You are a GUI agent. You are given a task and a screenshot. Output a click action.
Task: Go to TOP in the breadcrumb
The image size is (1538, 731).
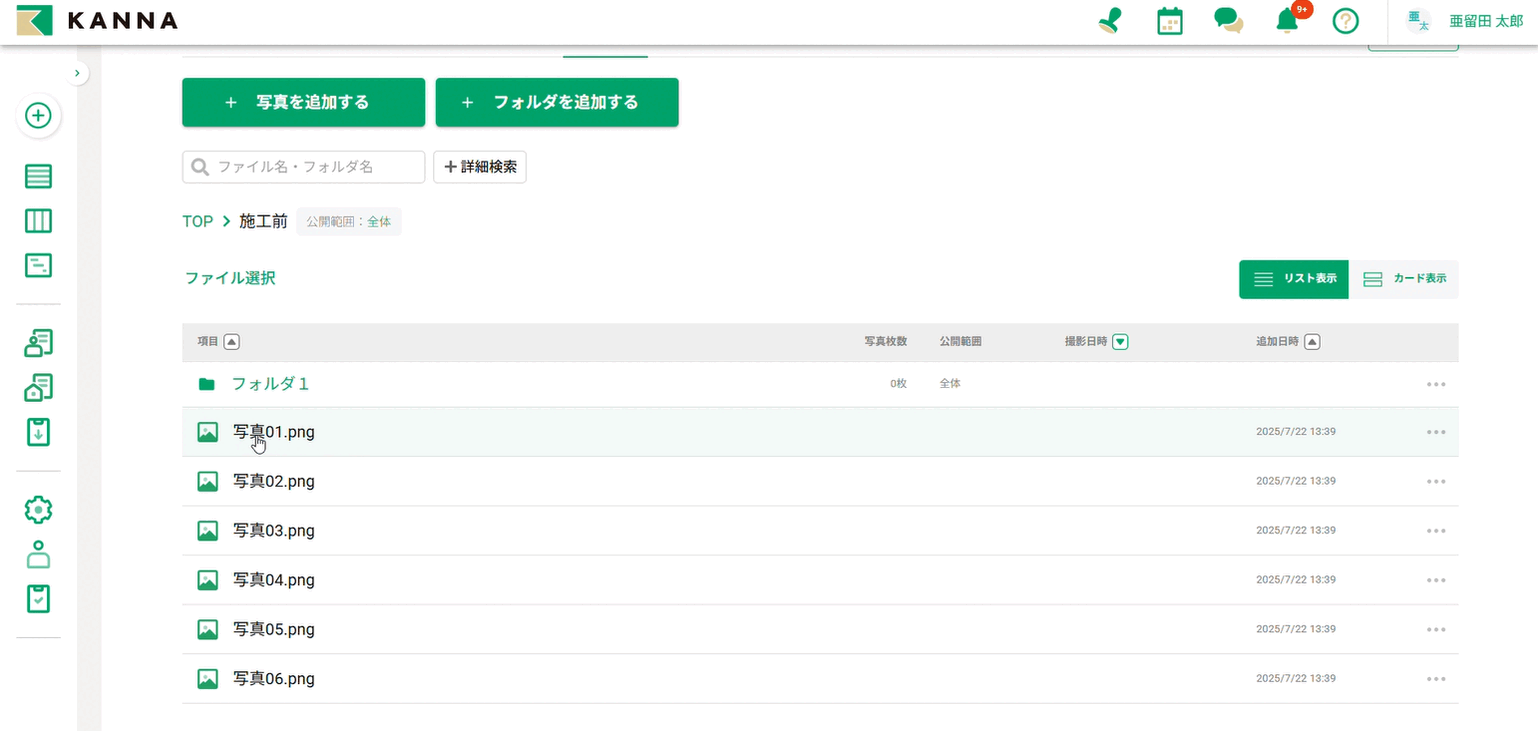[x=197, y=222]
